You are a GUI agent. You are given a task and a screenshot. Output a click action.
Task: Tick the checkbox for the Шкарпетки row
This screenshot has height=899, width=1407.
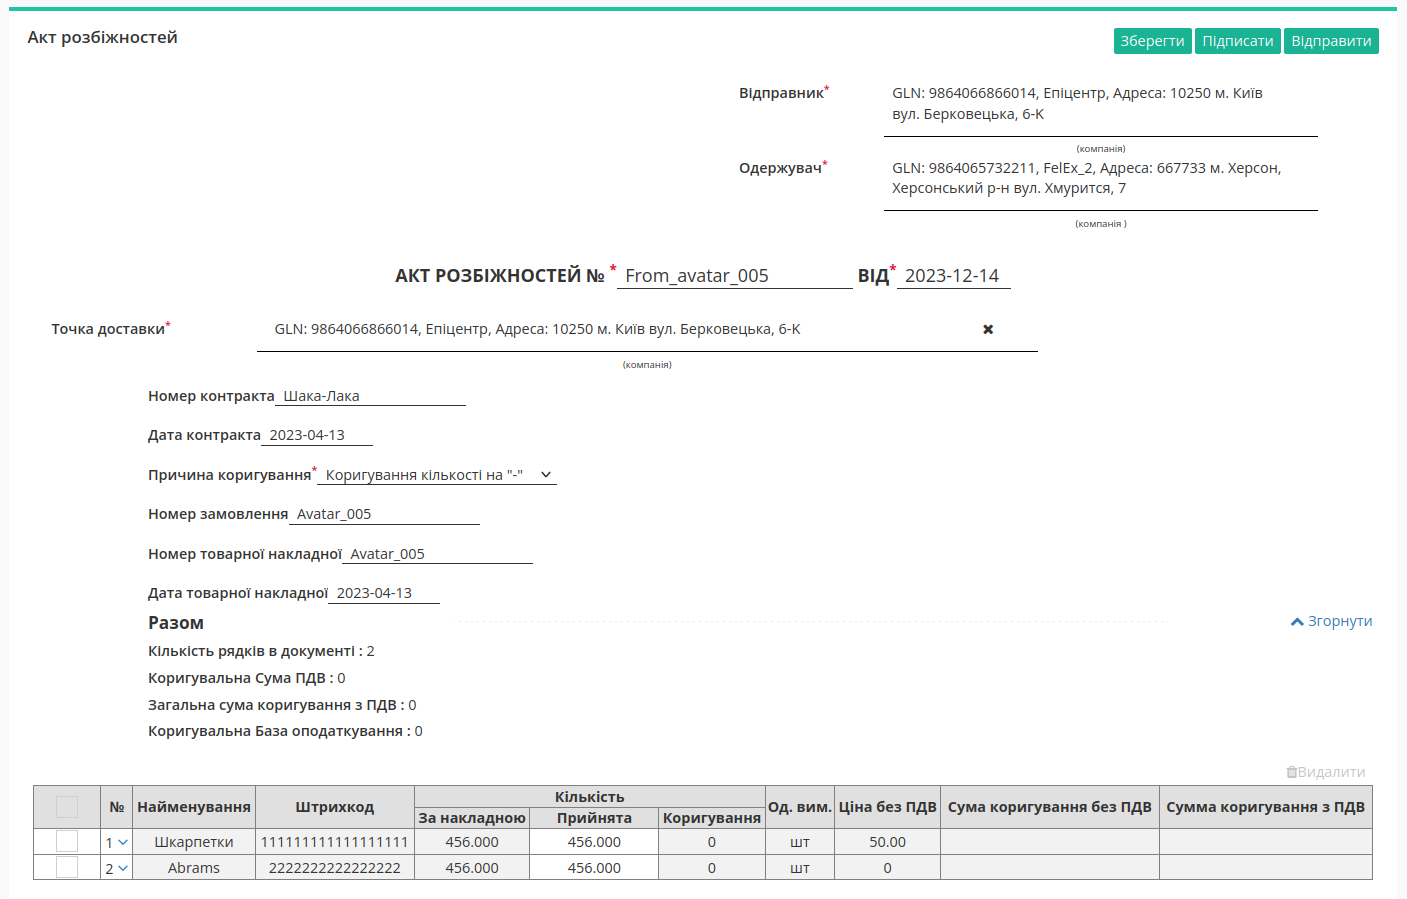[x=67, y=841]
